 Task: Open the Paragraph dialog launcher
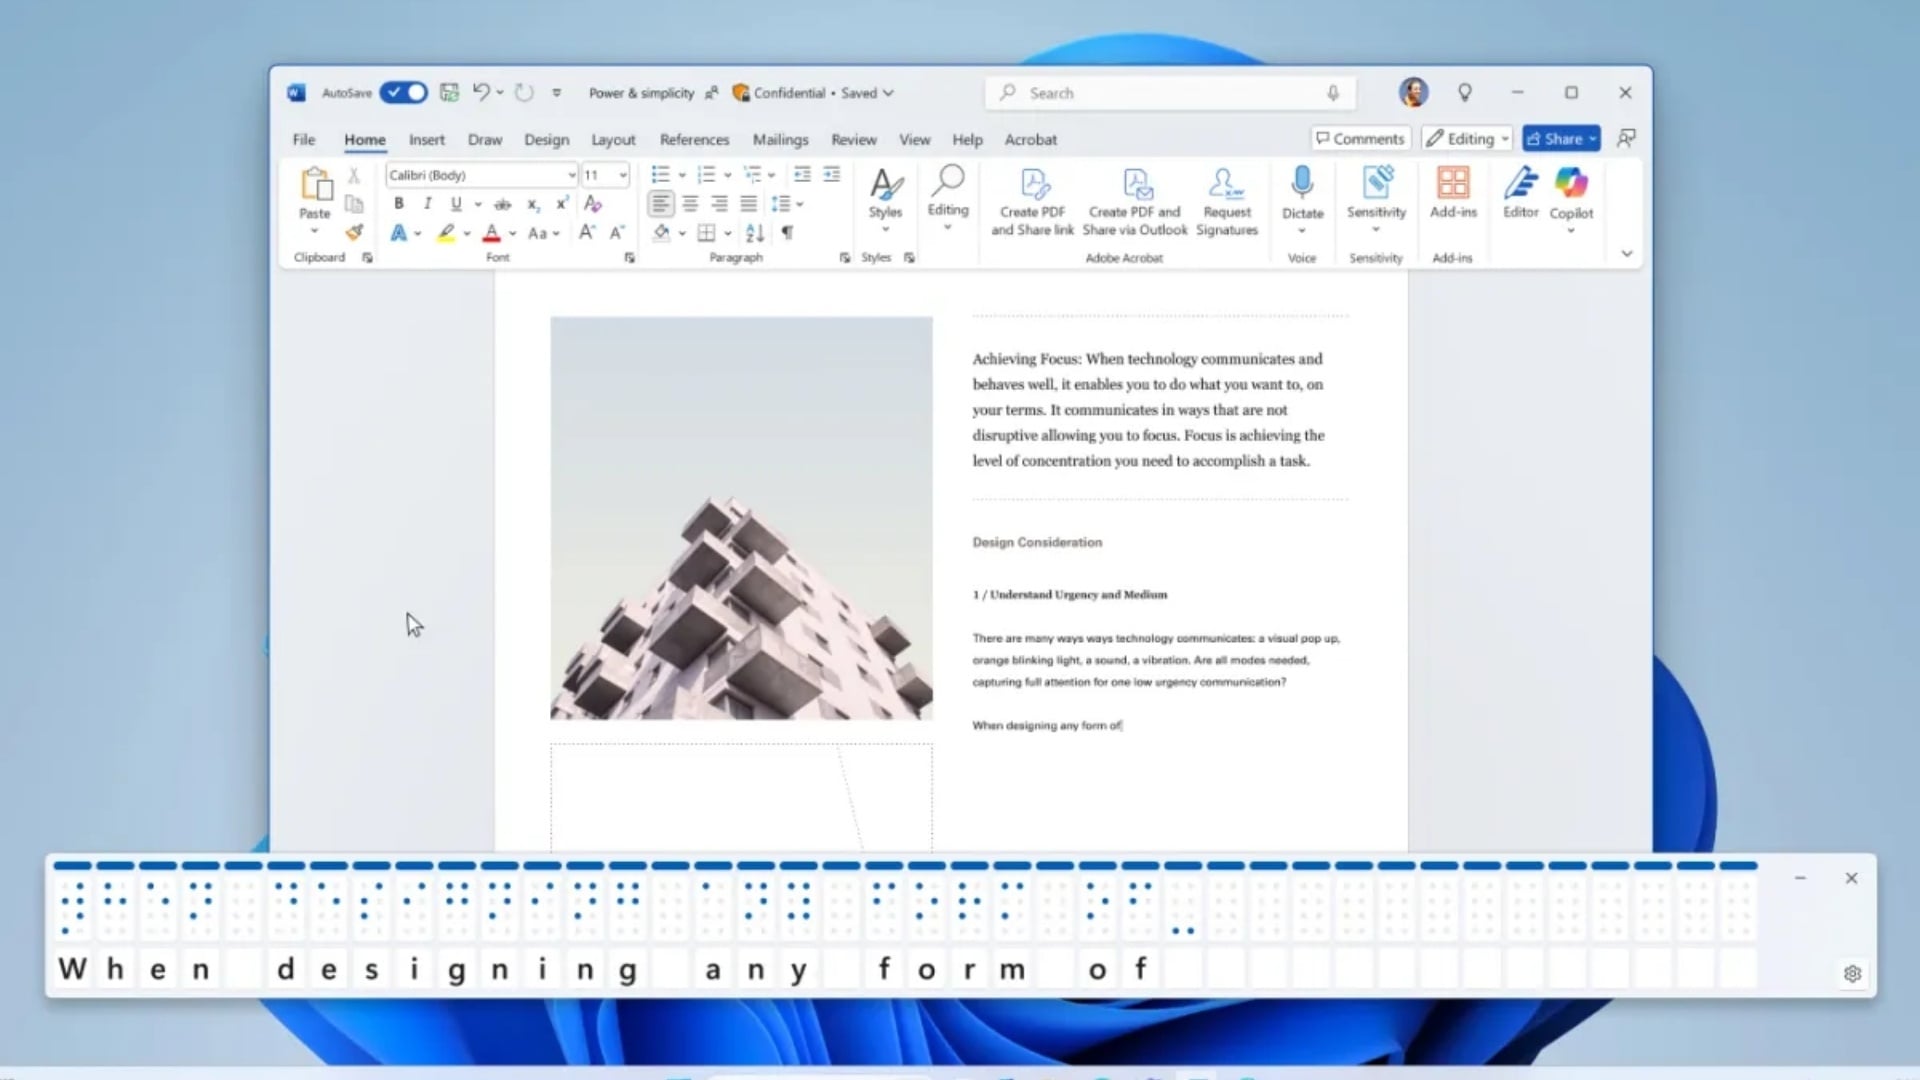click(845, 258)
